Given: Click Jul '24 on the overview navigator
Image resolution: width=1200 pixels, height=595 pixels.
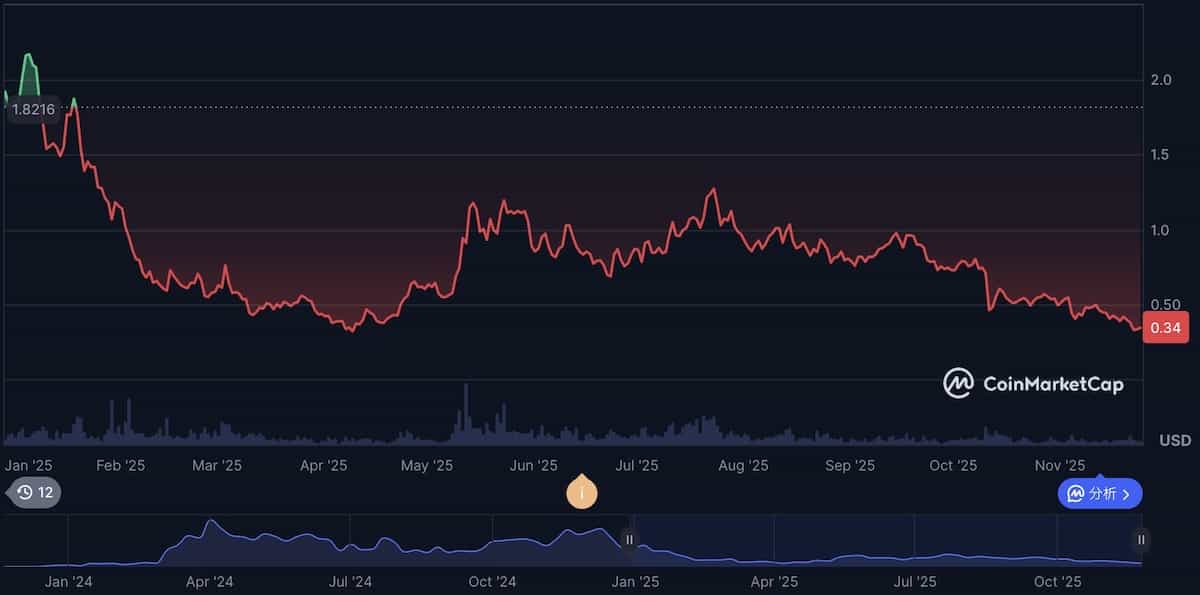Looking at the screenshot, I should pos(350,581).
